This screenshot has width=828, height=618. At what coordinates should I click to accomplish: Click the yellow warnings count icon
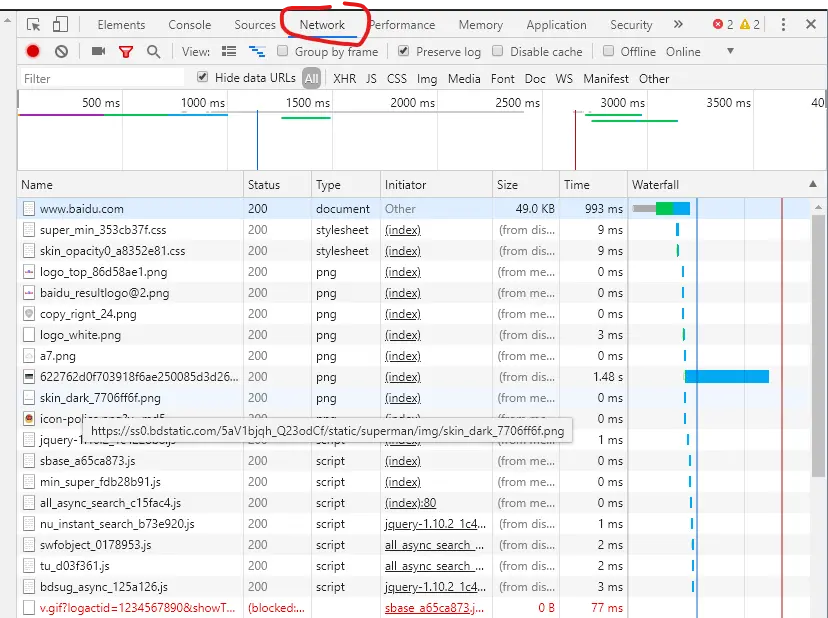(745, 24)
